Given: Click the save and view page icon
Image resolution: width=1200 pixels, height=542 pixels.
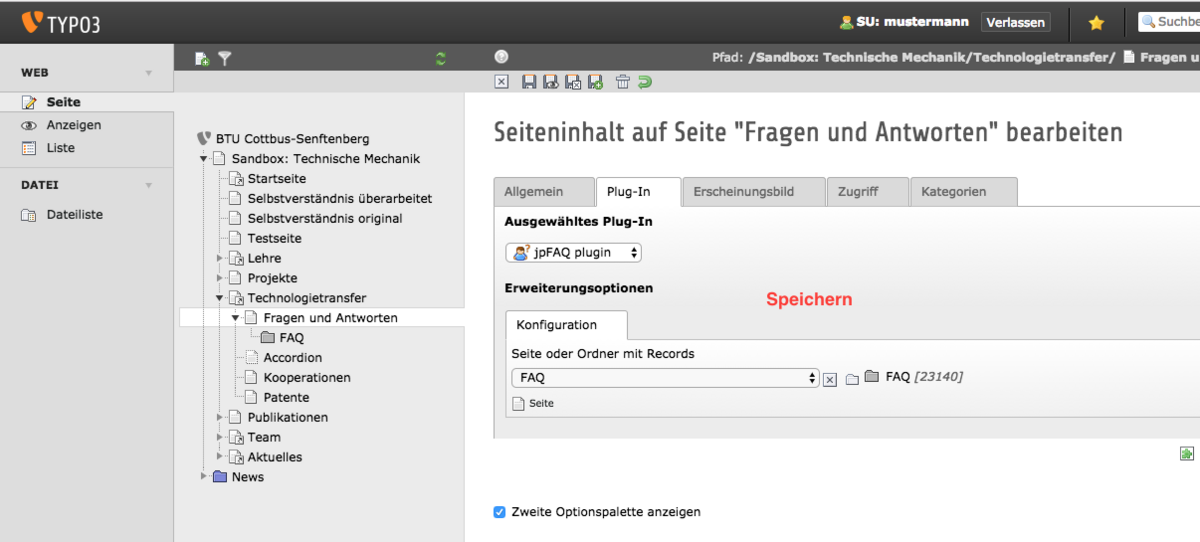Looking at the screenshot, I should tap(551, 82).
